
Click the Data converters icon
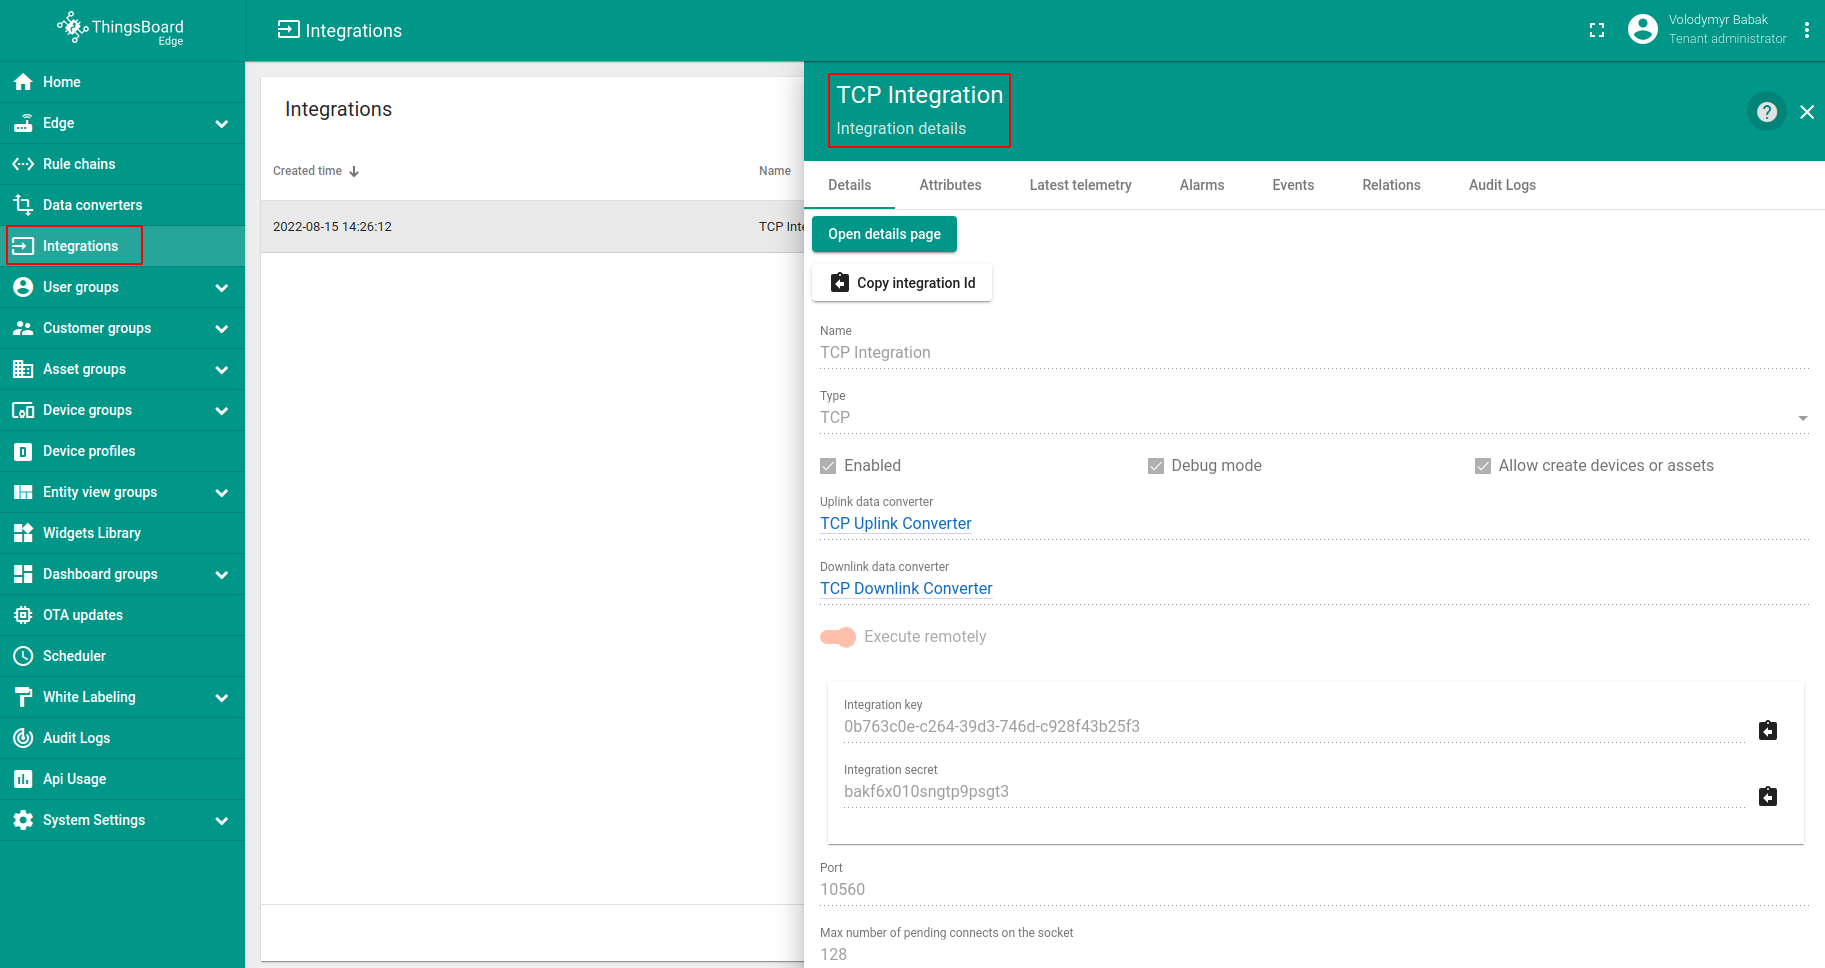pyautogui.click(x=23, y=205)
